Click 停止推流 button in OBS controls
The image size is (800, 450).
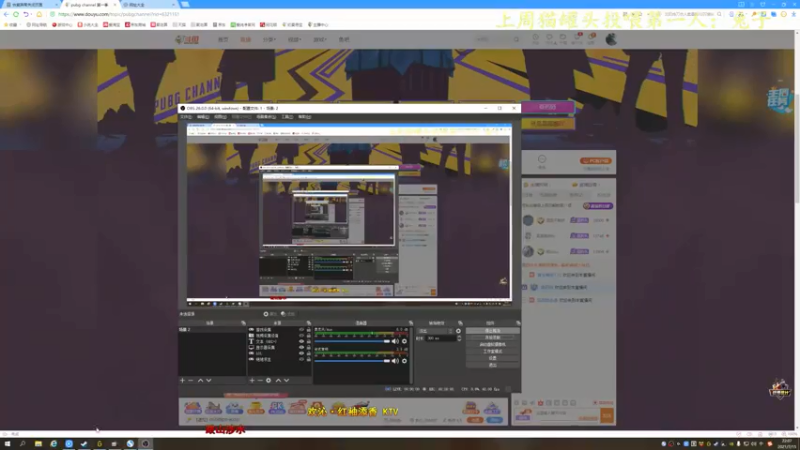(492, 331)
